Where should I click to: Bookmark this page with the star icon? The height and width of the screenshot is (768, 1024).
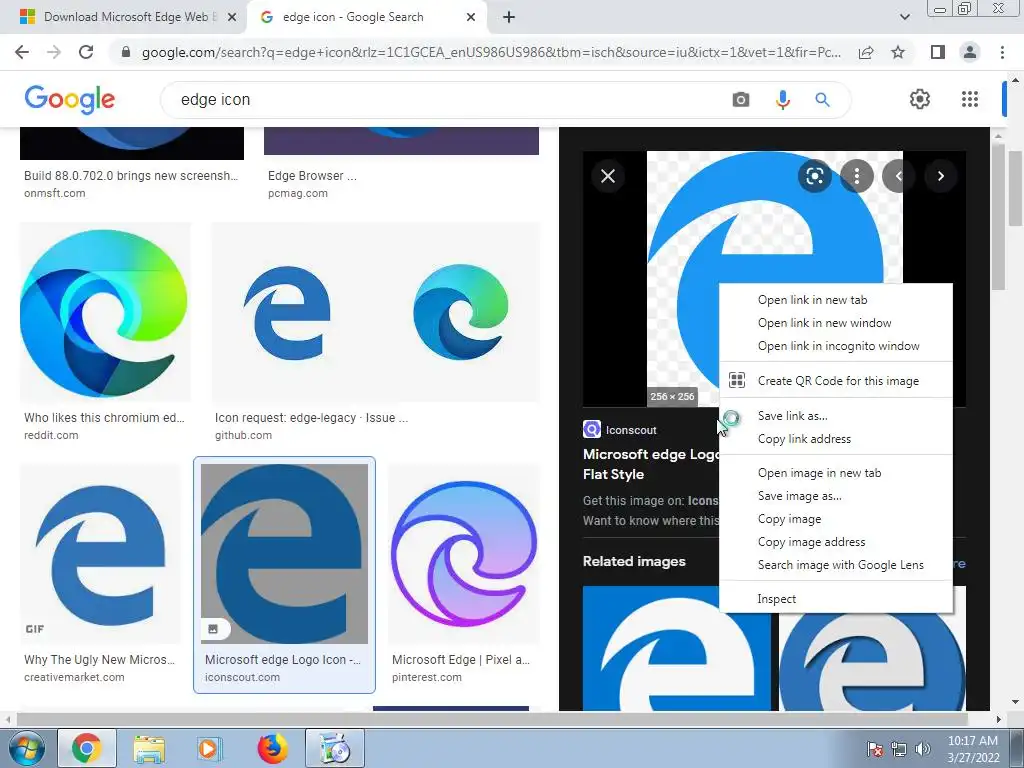coord(898,52)
